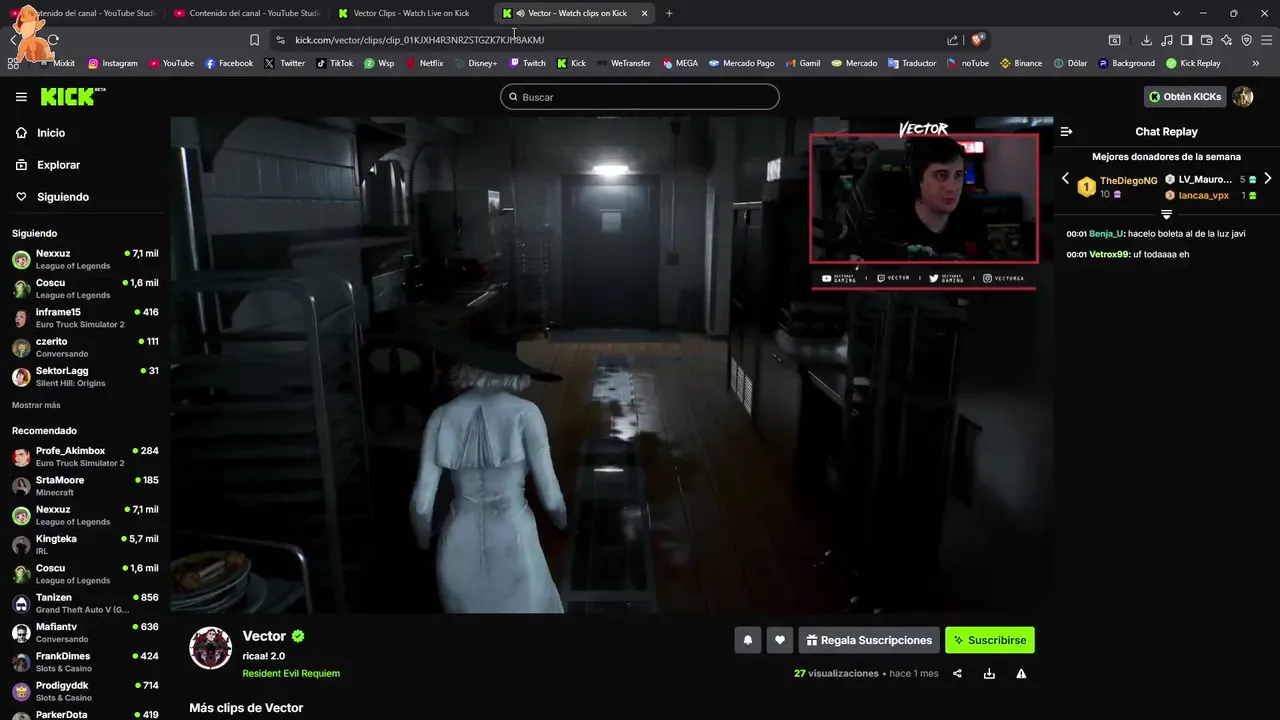
Task: Open czerito channel in the sidebar
Action: (x=85, y=347)
